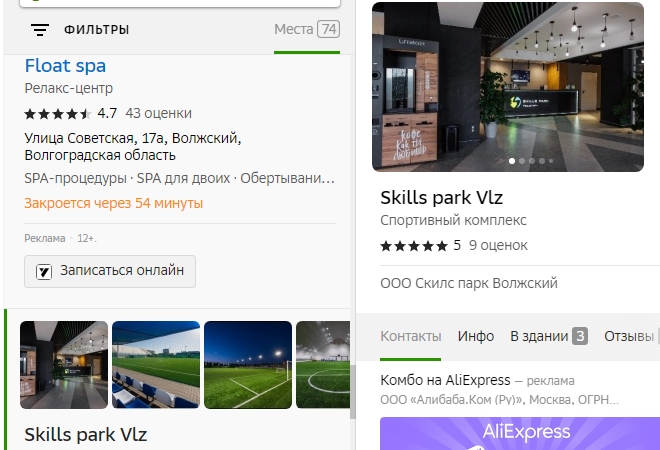Click the Skills park Vlz five-star rating

tap(414, 245)
